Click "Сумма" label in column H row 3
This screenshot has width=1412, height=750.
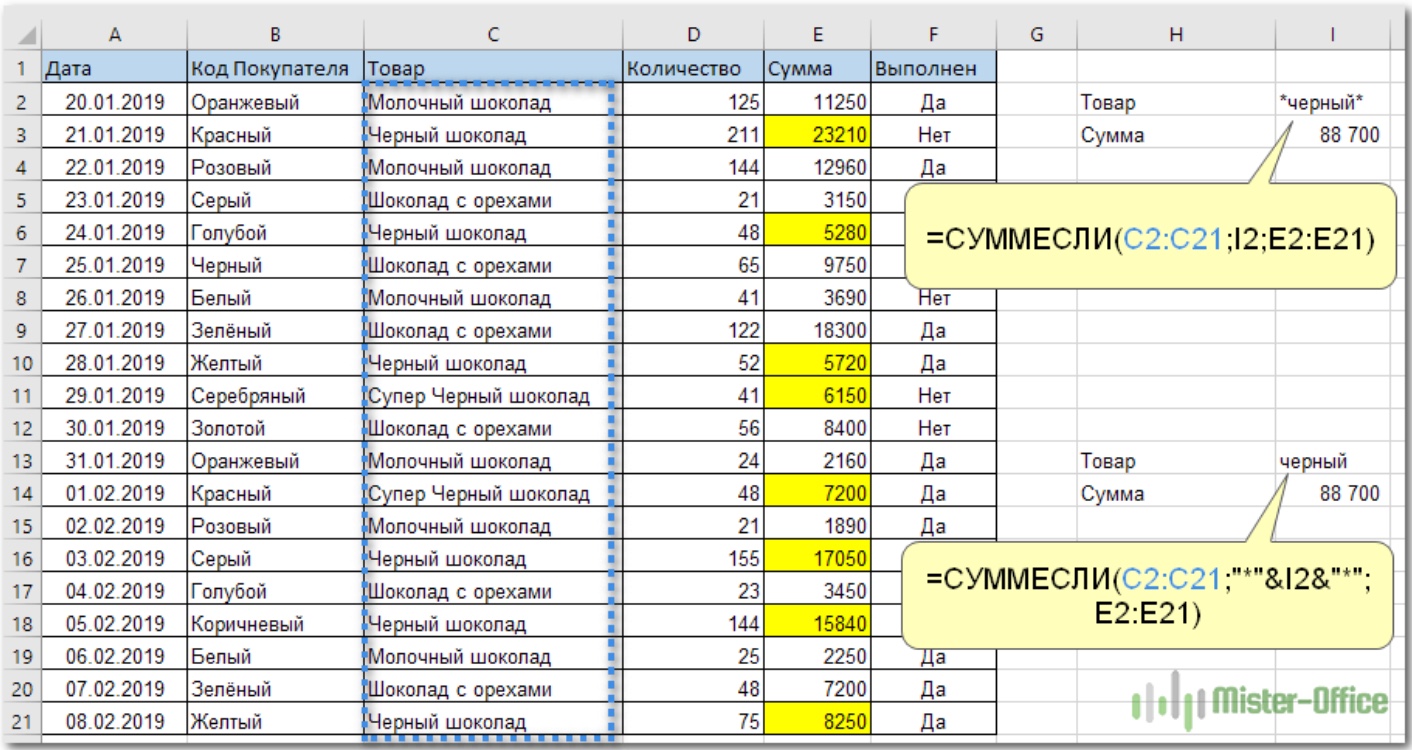(x=1175, y=134)
